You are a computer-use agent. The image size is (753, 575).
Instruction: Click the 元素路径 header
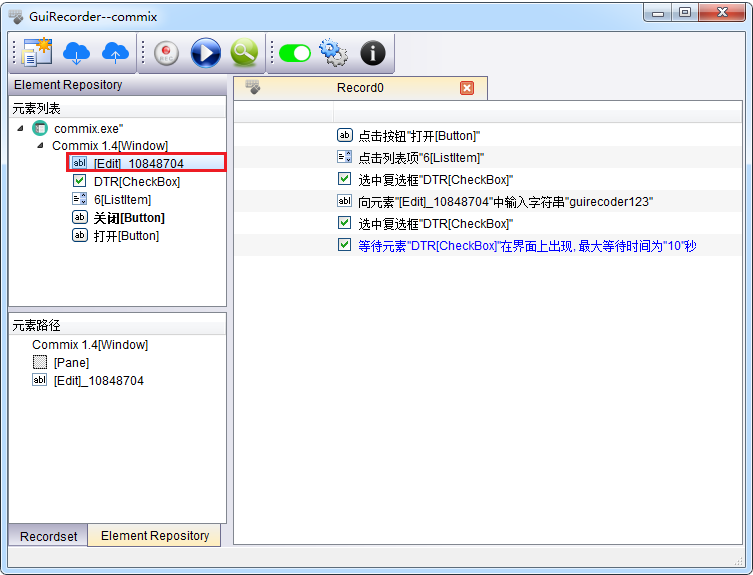click(118, 326)
